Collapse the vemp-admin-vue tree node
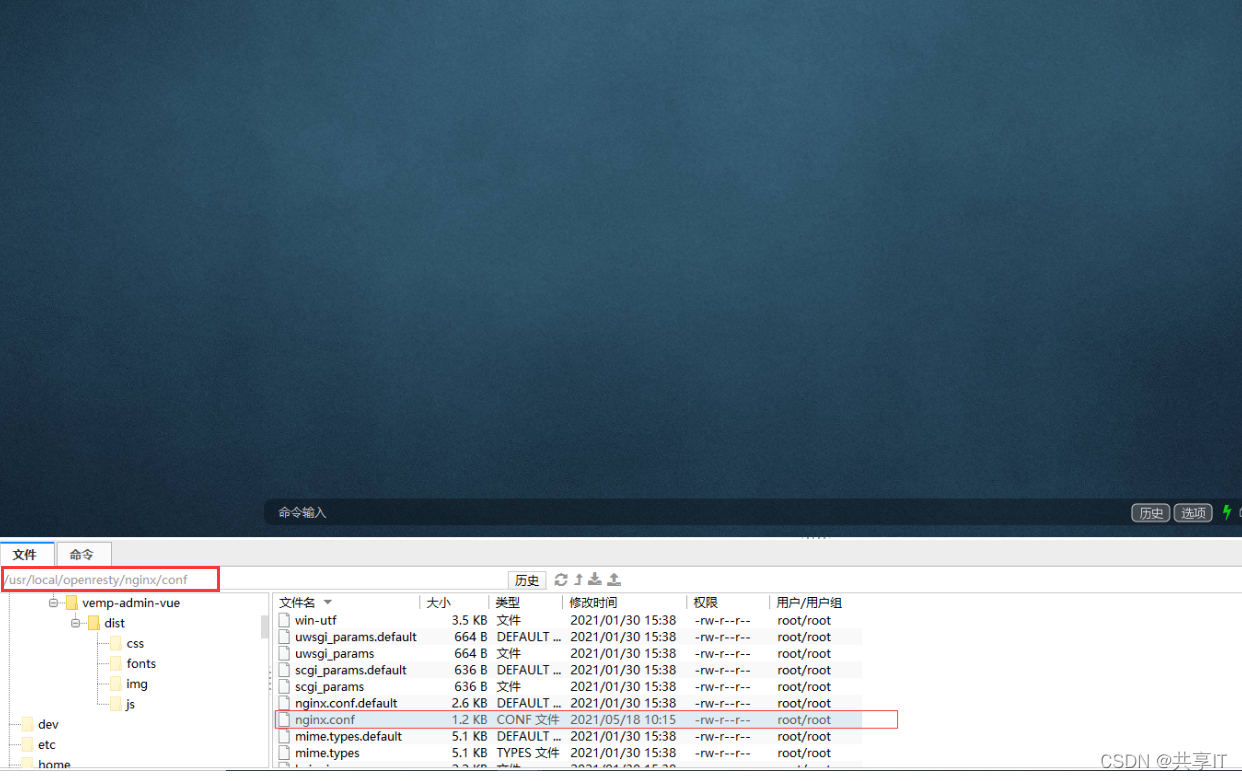 coord(54,603)
